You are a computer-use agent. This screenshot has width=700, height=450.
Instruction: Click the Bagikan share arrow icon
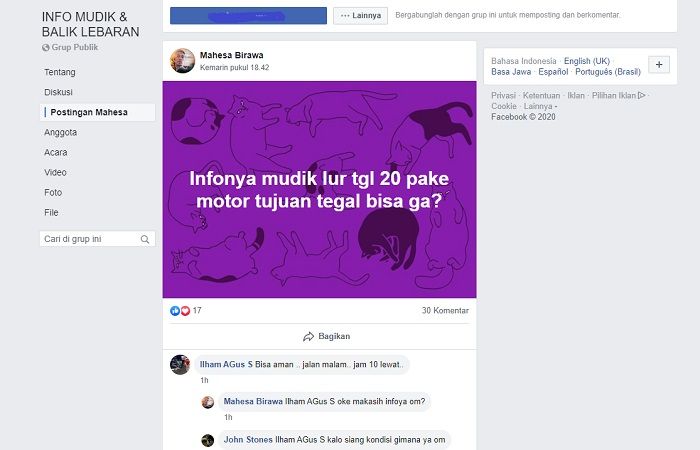click(308, 337)
